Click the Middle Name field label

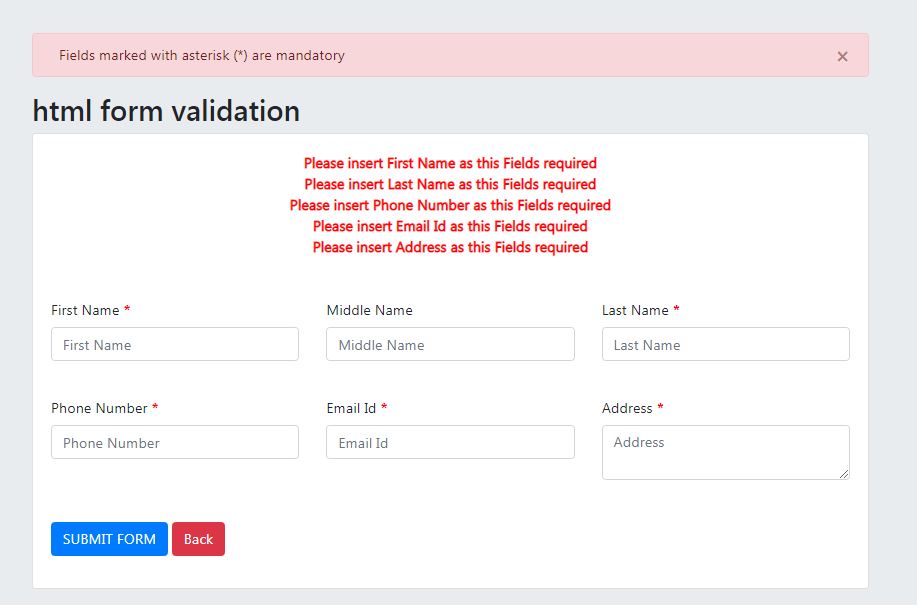pyautogui.click(x=369, y=310)
